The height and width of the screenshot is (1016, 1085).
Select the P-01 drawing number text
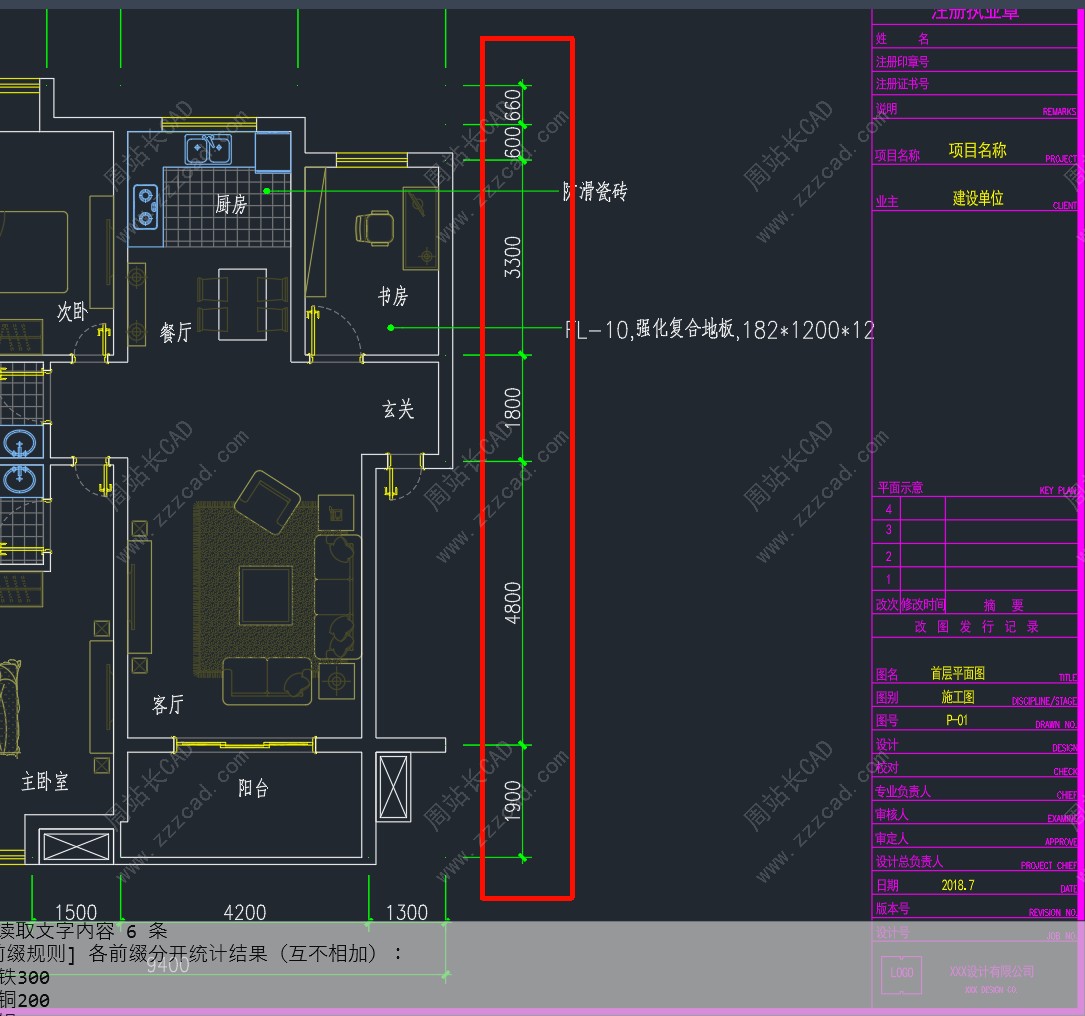pyautogui.click(x=957, y=720)
